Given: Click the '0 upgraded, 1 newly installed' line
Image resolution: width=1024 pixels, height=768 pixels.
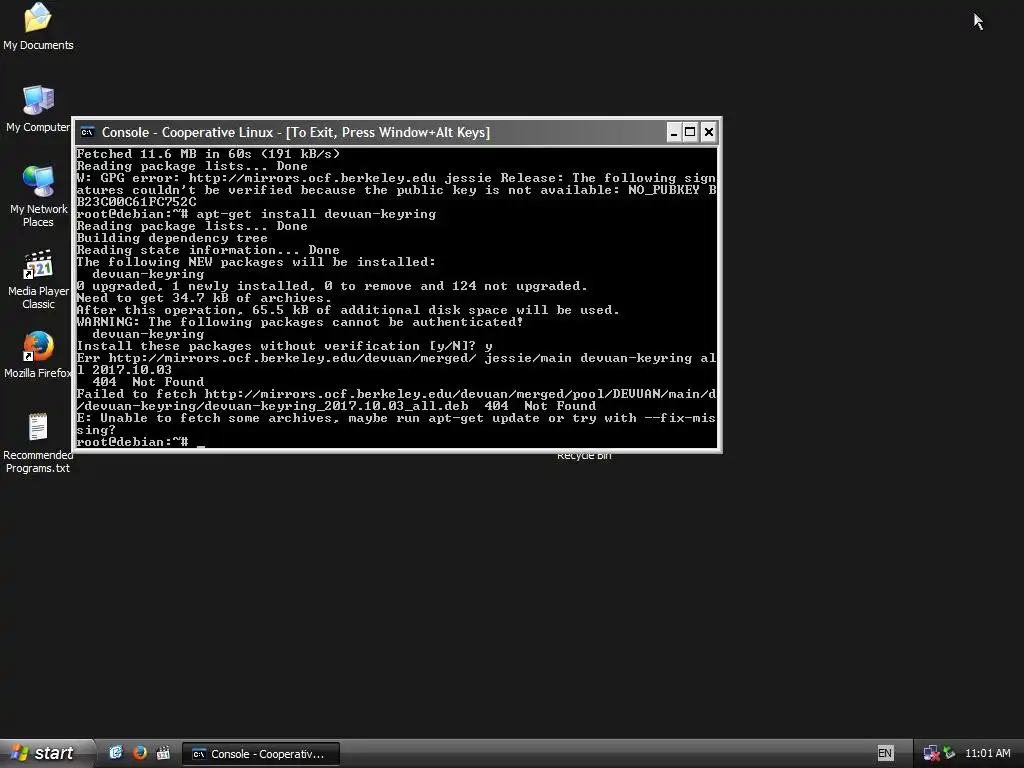Looking at the screenshot, I should [332, 286].
